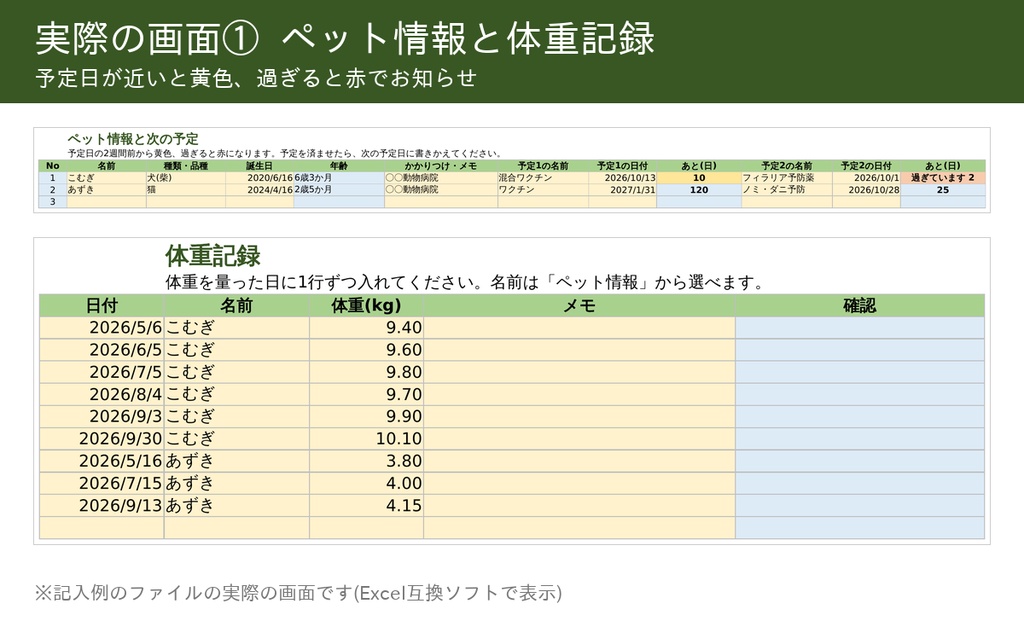1024x621 pixels.
Task: Click the date cell 2026/9/3
Action: (x=101, y=417)
